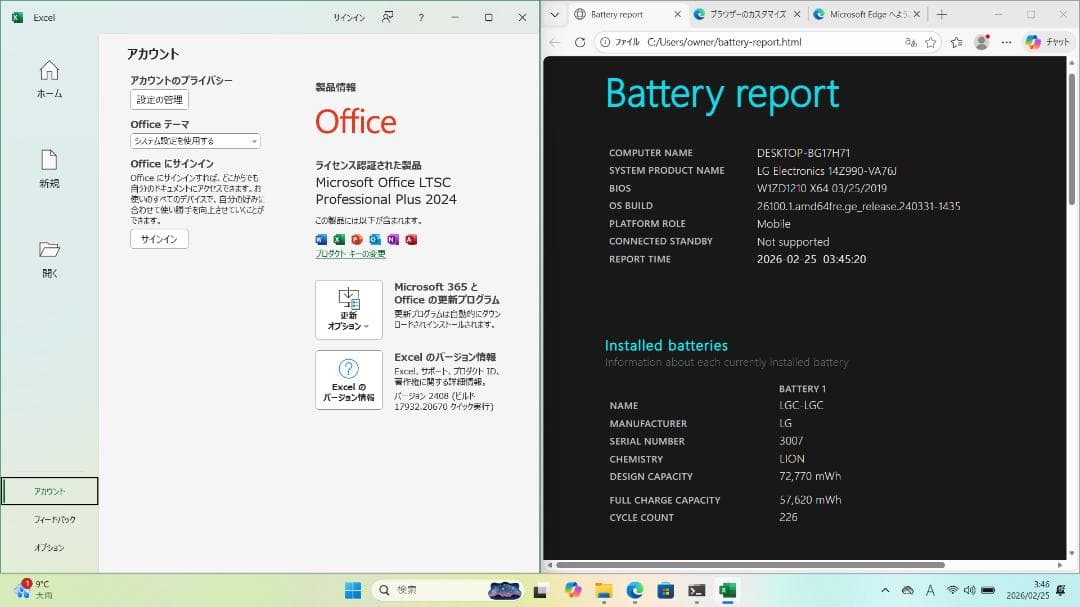Open the Terminal from the taskbar

(697, 590)
